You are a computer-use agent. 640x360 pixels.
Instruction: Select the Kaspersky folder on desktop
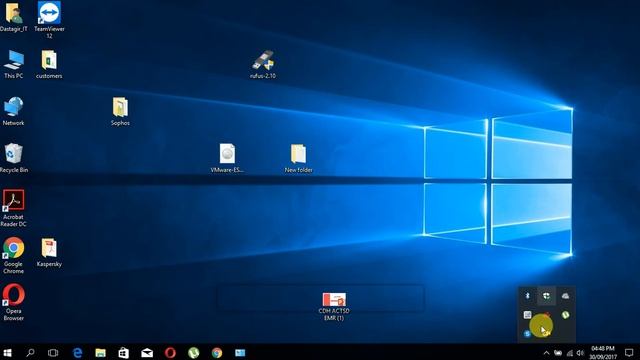[x=49, y=253]
